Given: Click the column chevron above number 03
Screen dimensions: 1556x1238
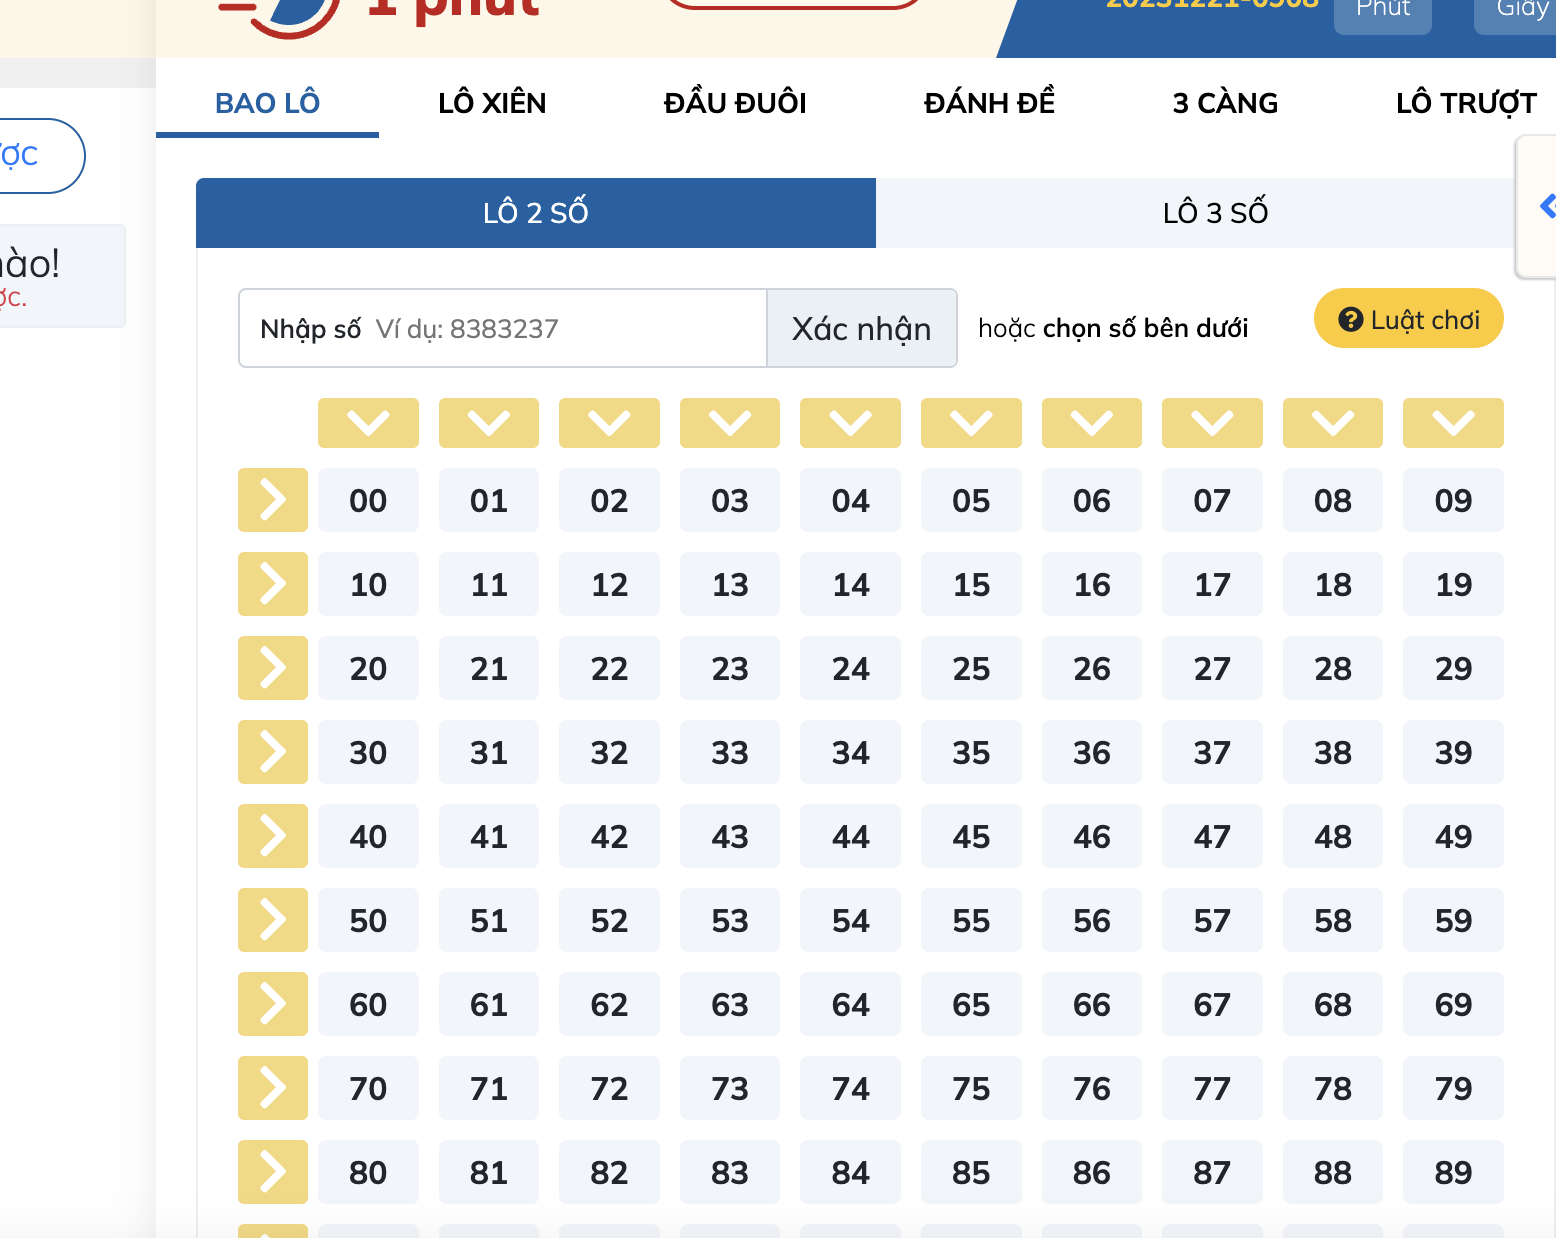Looking at the screenshot, I should pos(730,423).
